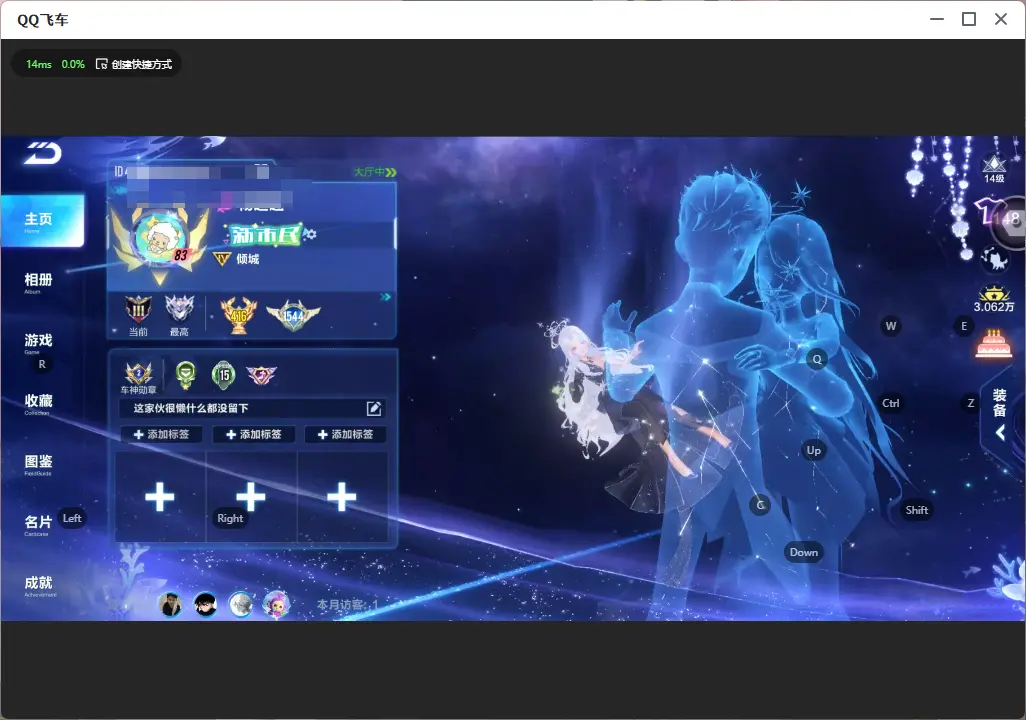Maximize the QQ飞车 window

click(969, 20)
